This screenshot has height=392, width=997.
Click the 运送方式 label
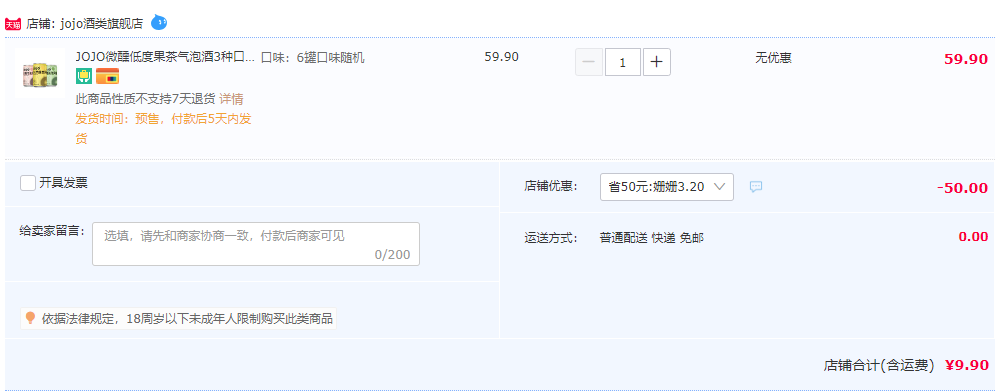551,238
